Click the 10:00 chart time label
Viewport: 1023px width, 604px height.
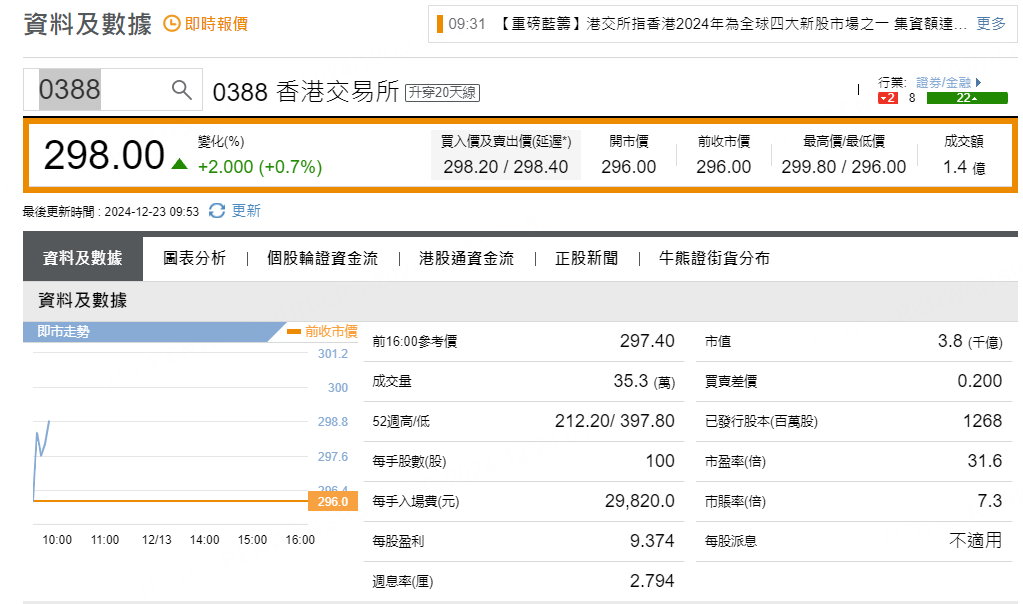57,540
